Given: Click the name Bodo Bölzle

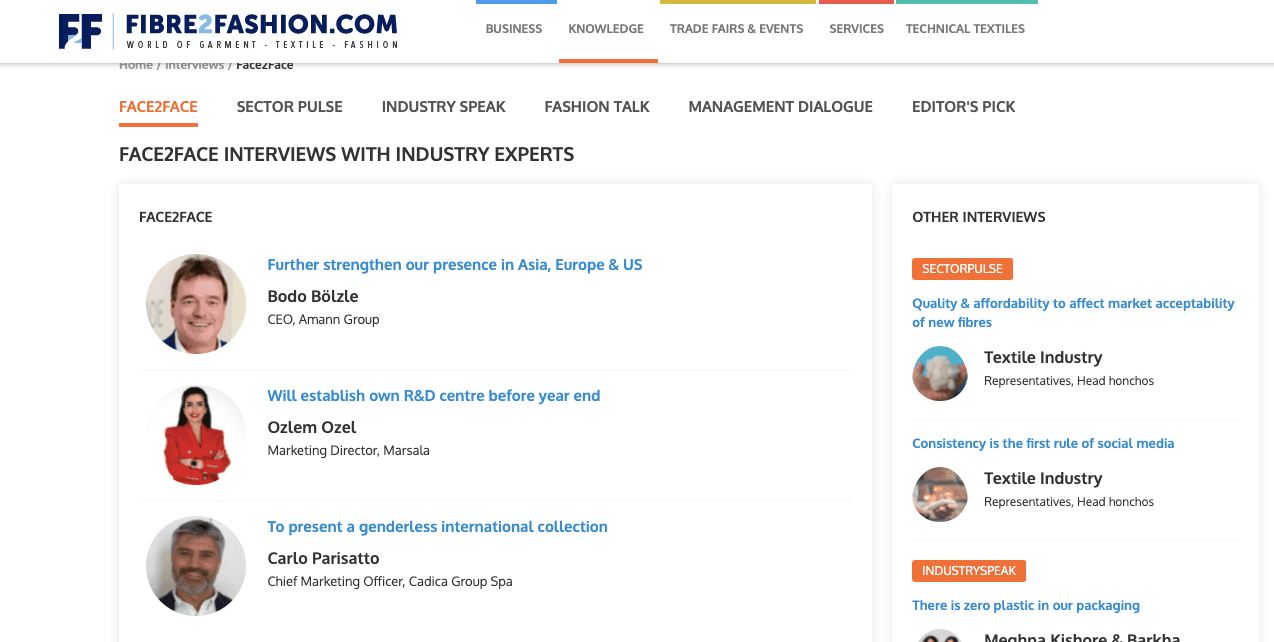Looking at the screenshot, I should pos(313,296).
